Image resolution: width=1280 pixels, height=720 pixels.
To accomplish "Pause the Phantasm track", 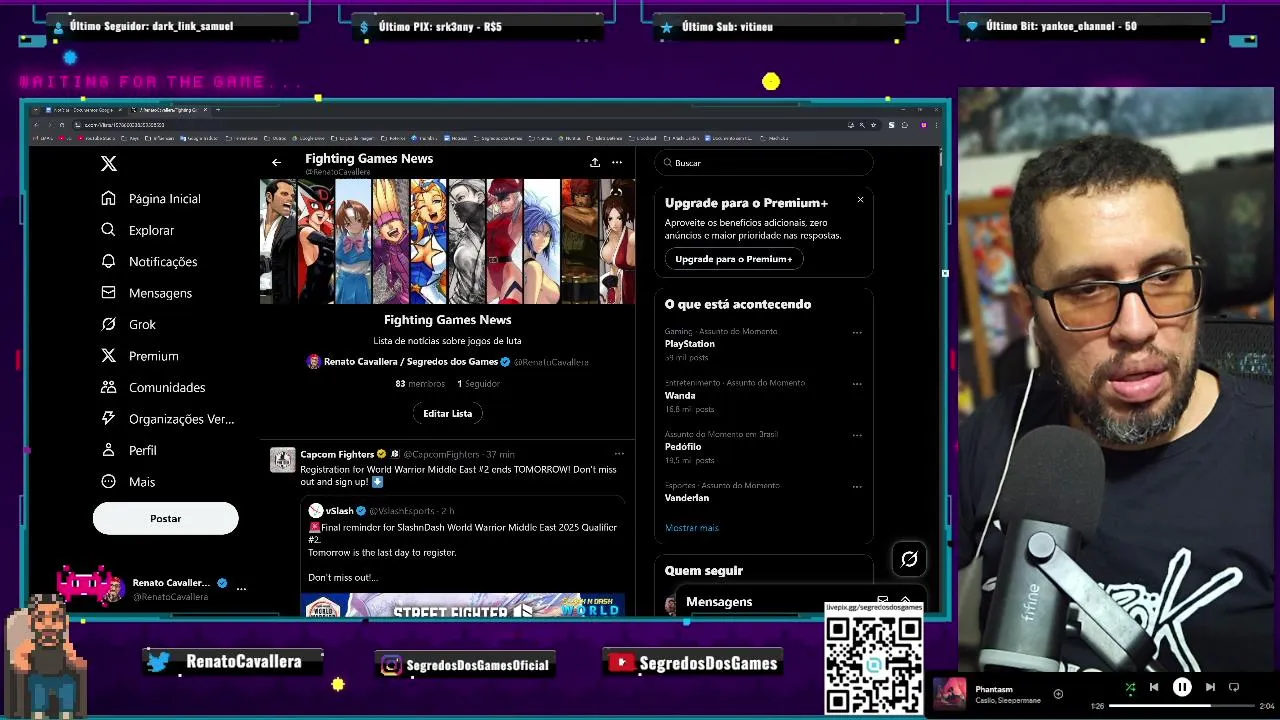I will [x=1182, y=687].
